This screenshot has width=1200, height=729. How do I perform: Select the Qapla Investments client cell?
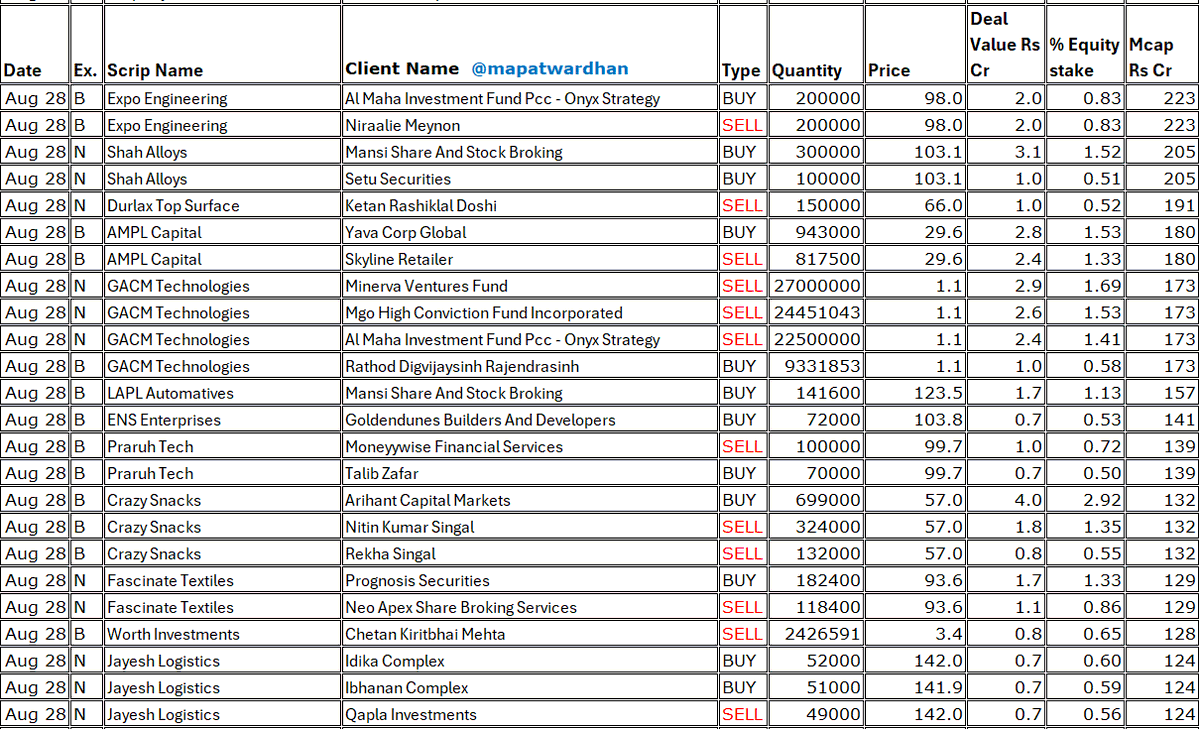[x=529, y=715]
